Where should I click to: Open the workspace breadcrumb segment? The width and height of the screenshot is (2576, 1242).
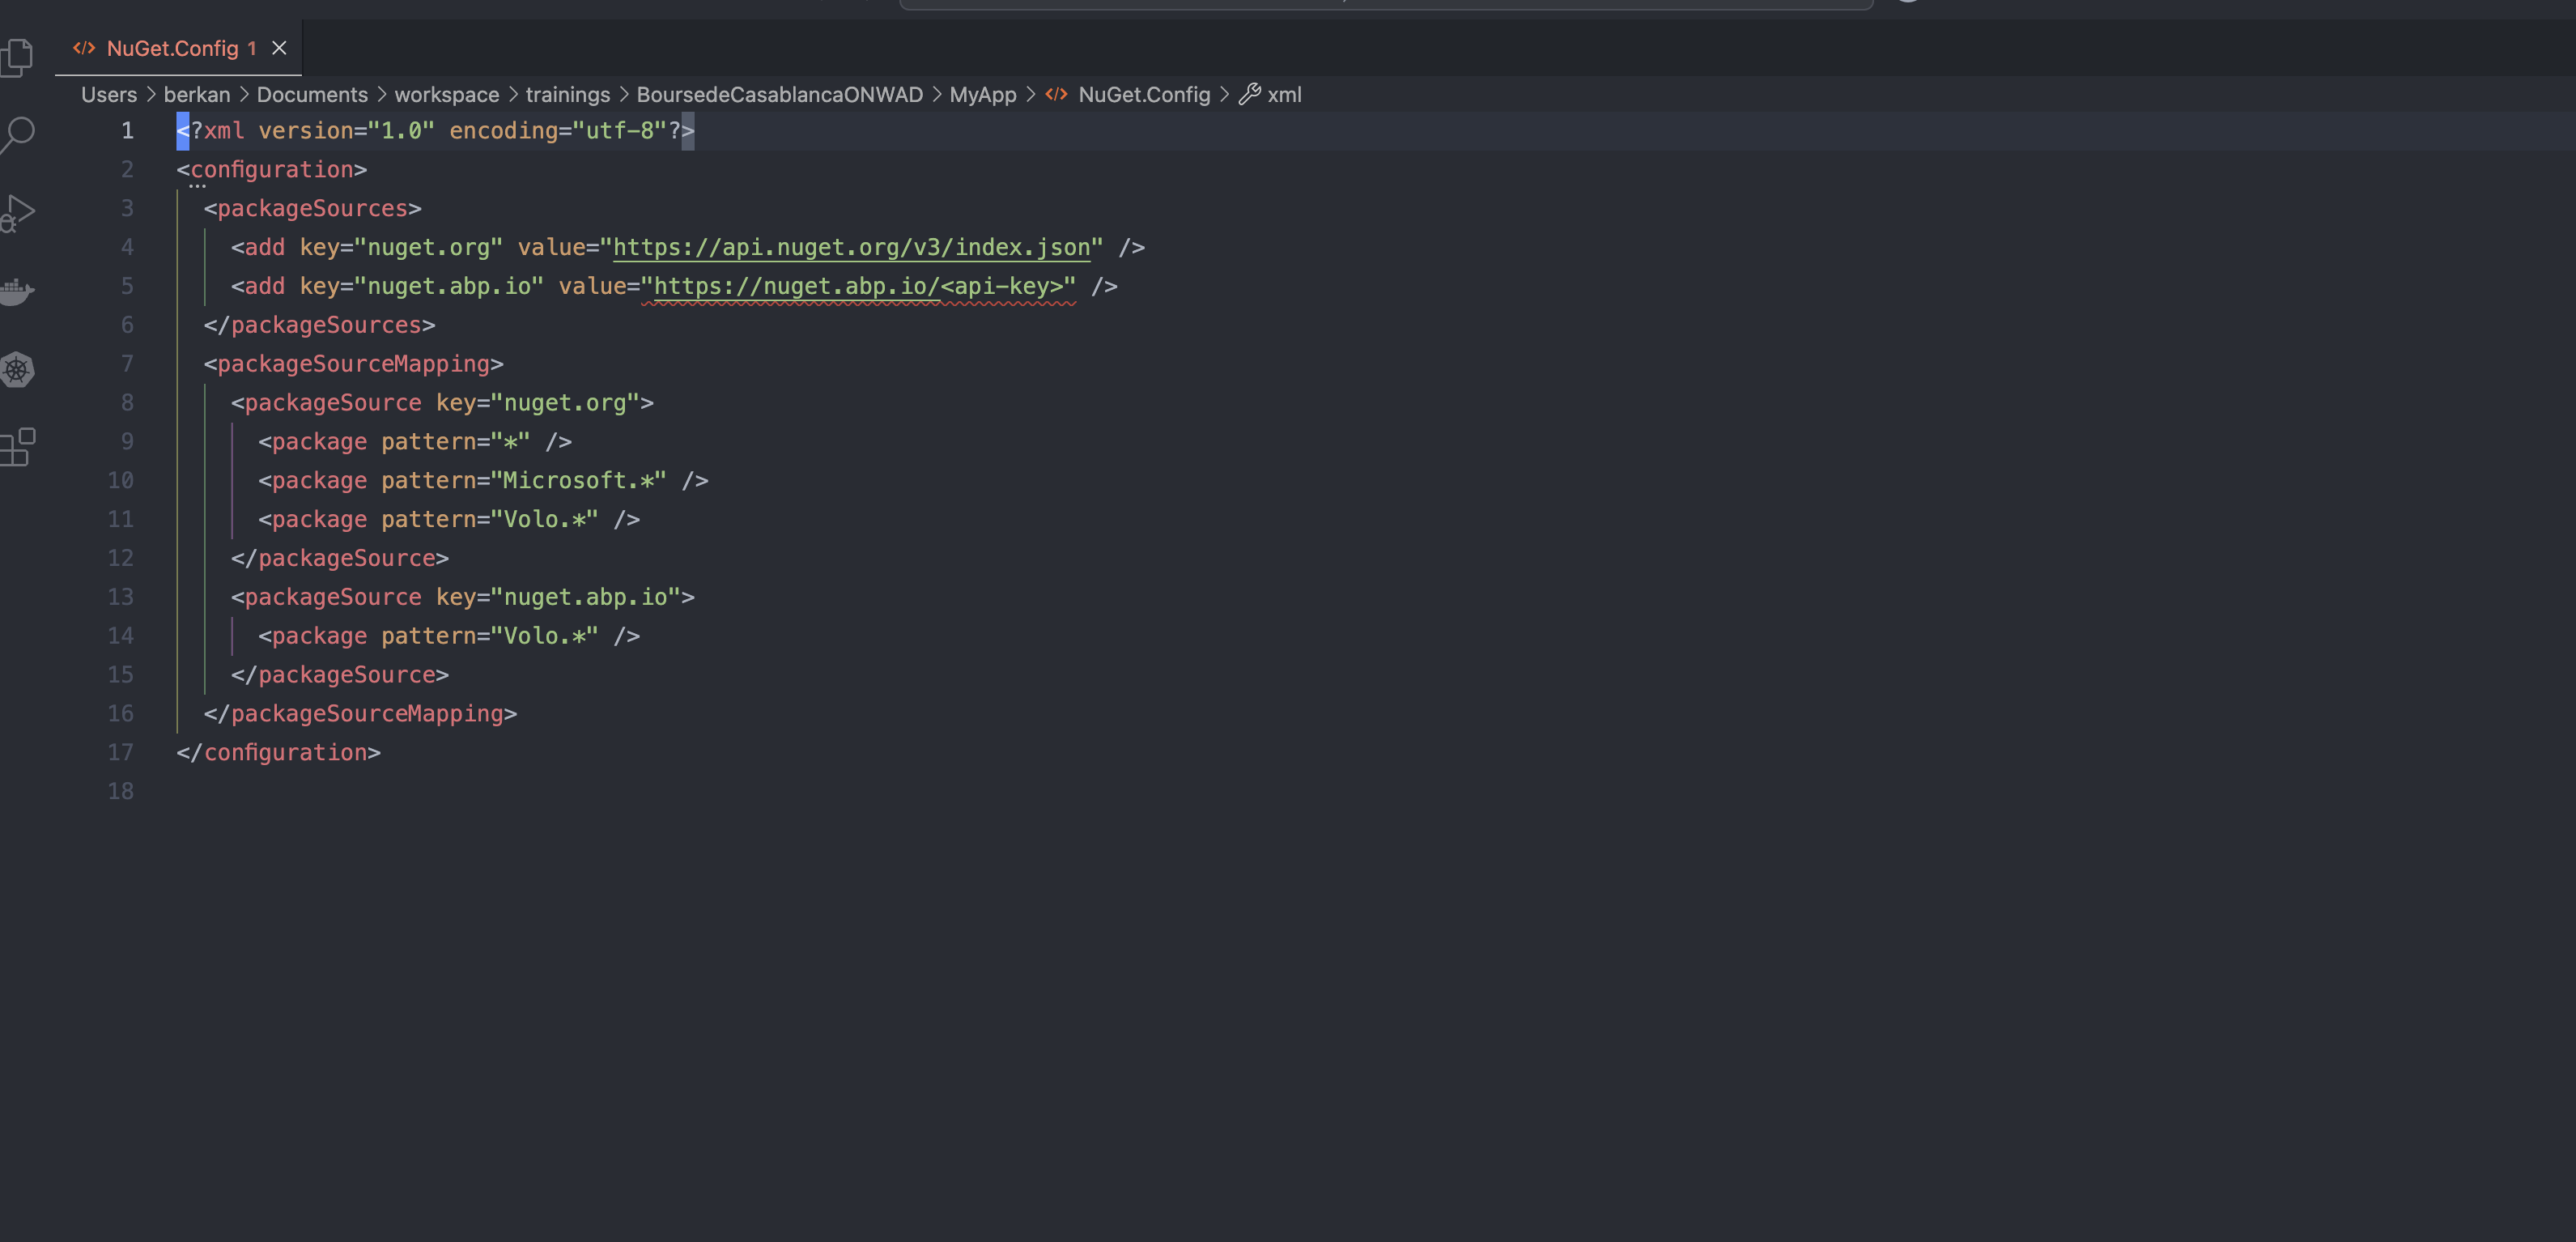(x=446, y=94)
